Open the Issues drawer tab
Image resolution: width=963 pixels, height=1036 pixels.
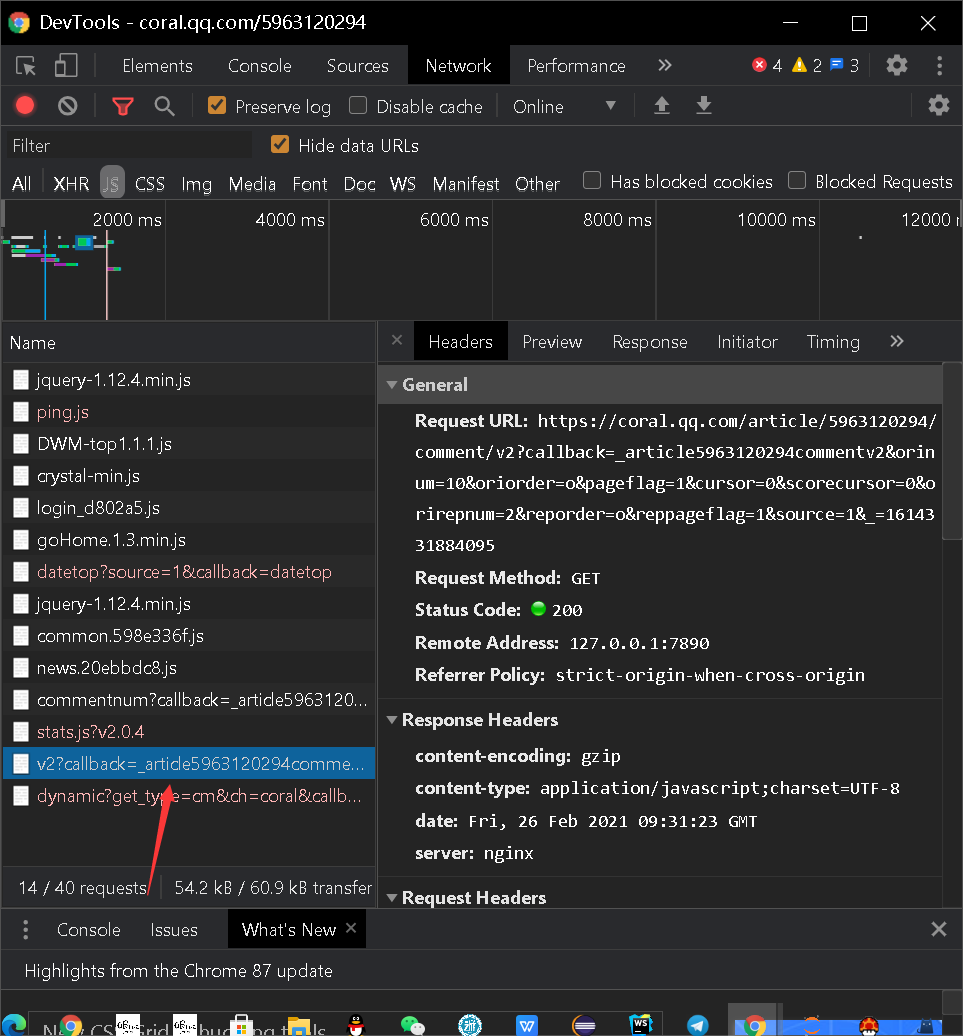click(x=174, y=930)
